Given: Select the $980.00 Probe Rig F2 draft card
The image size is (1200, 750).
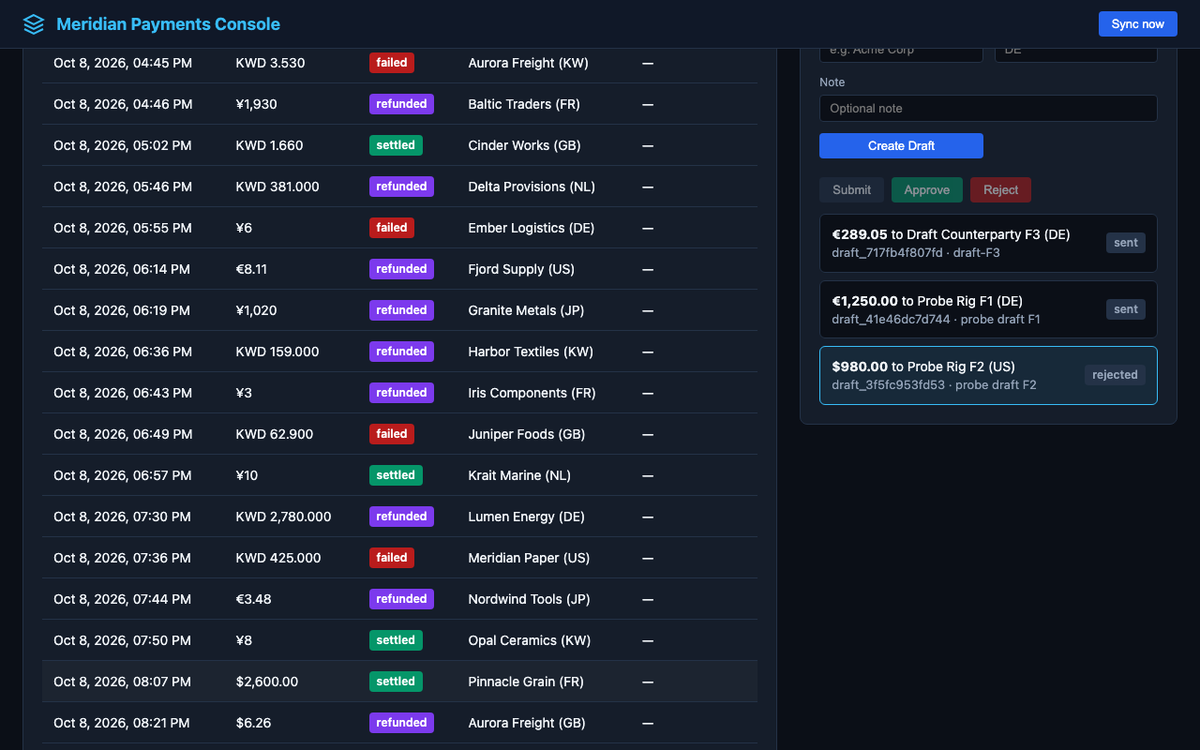Looking at the screenshot, I should pyautogui.click(x=988, y=375).
